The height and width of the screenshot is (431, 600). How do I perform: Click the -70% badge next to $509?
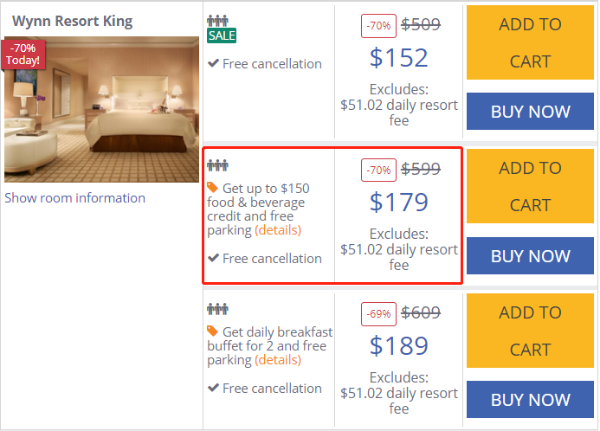tap(378, 26)
